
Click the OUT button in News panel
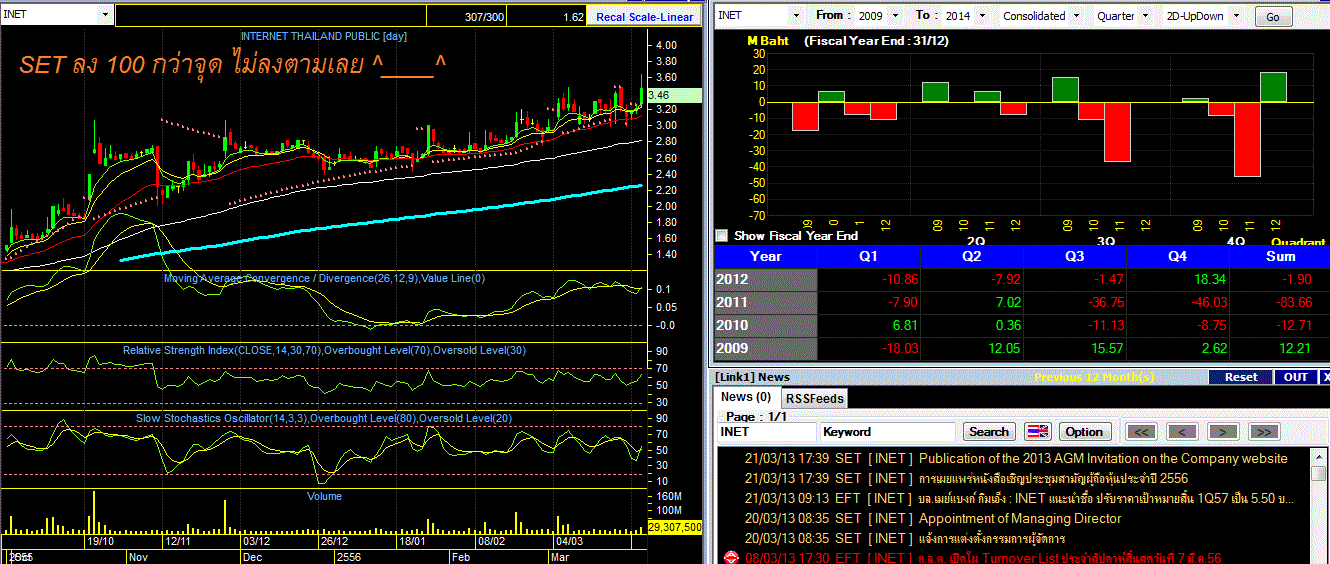coord(1296,377)
